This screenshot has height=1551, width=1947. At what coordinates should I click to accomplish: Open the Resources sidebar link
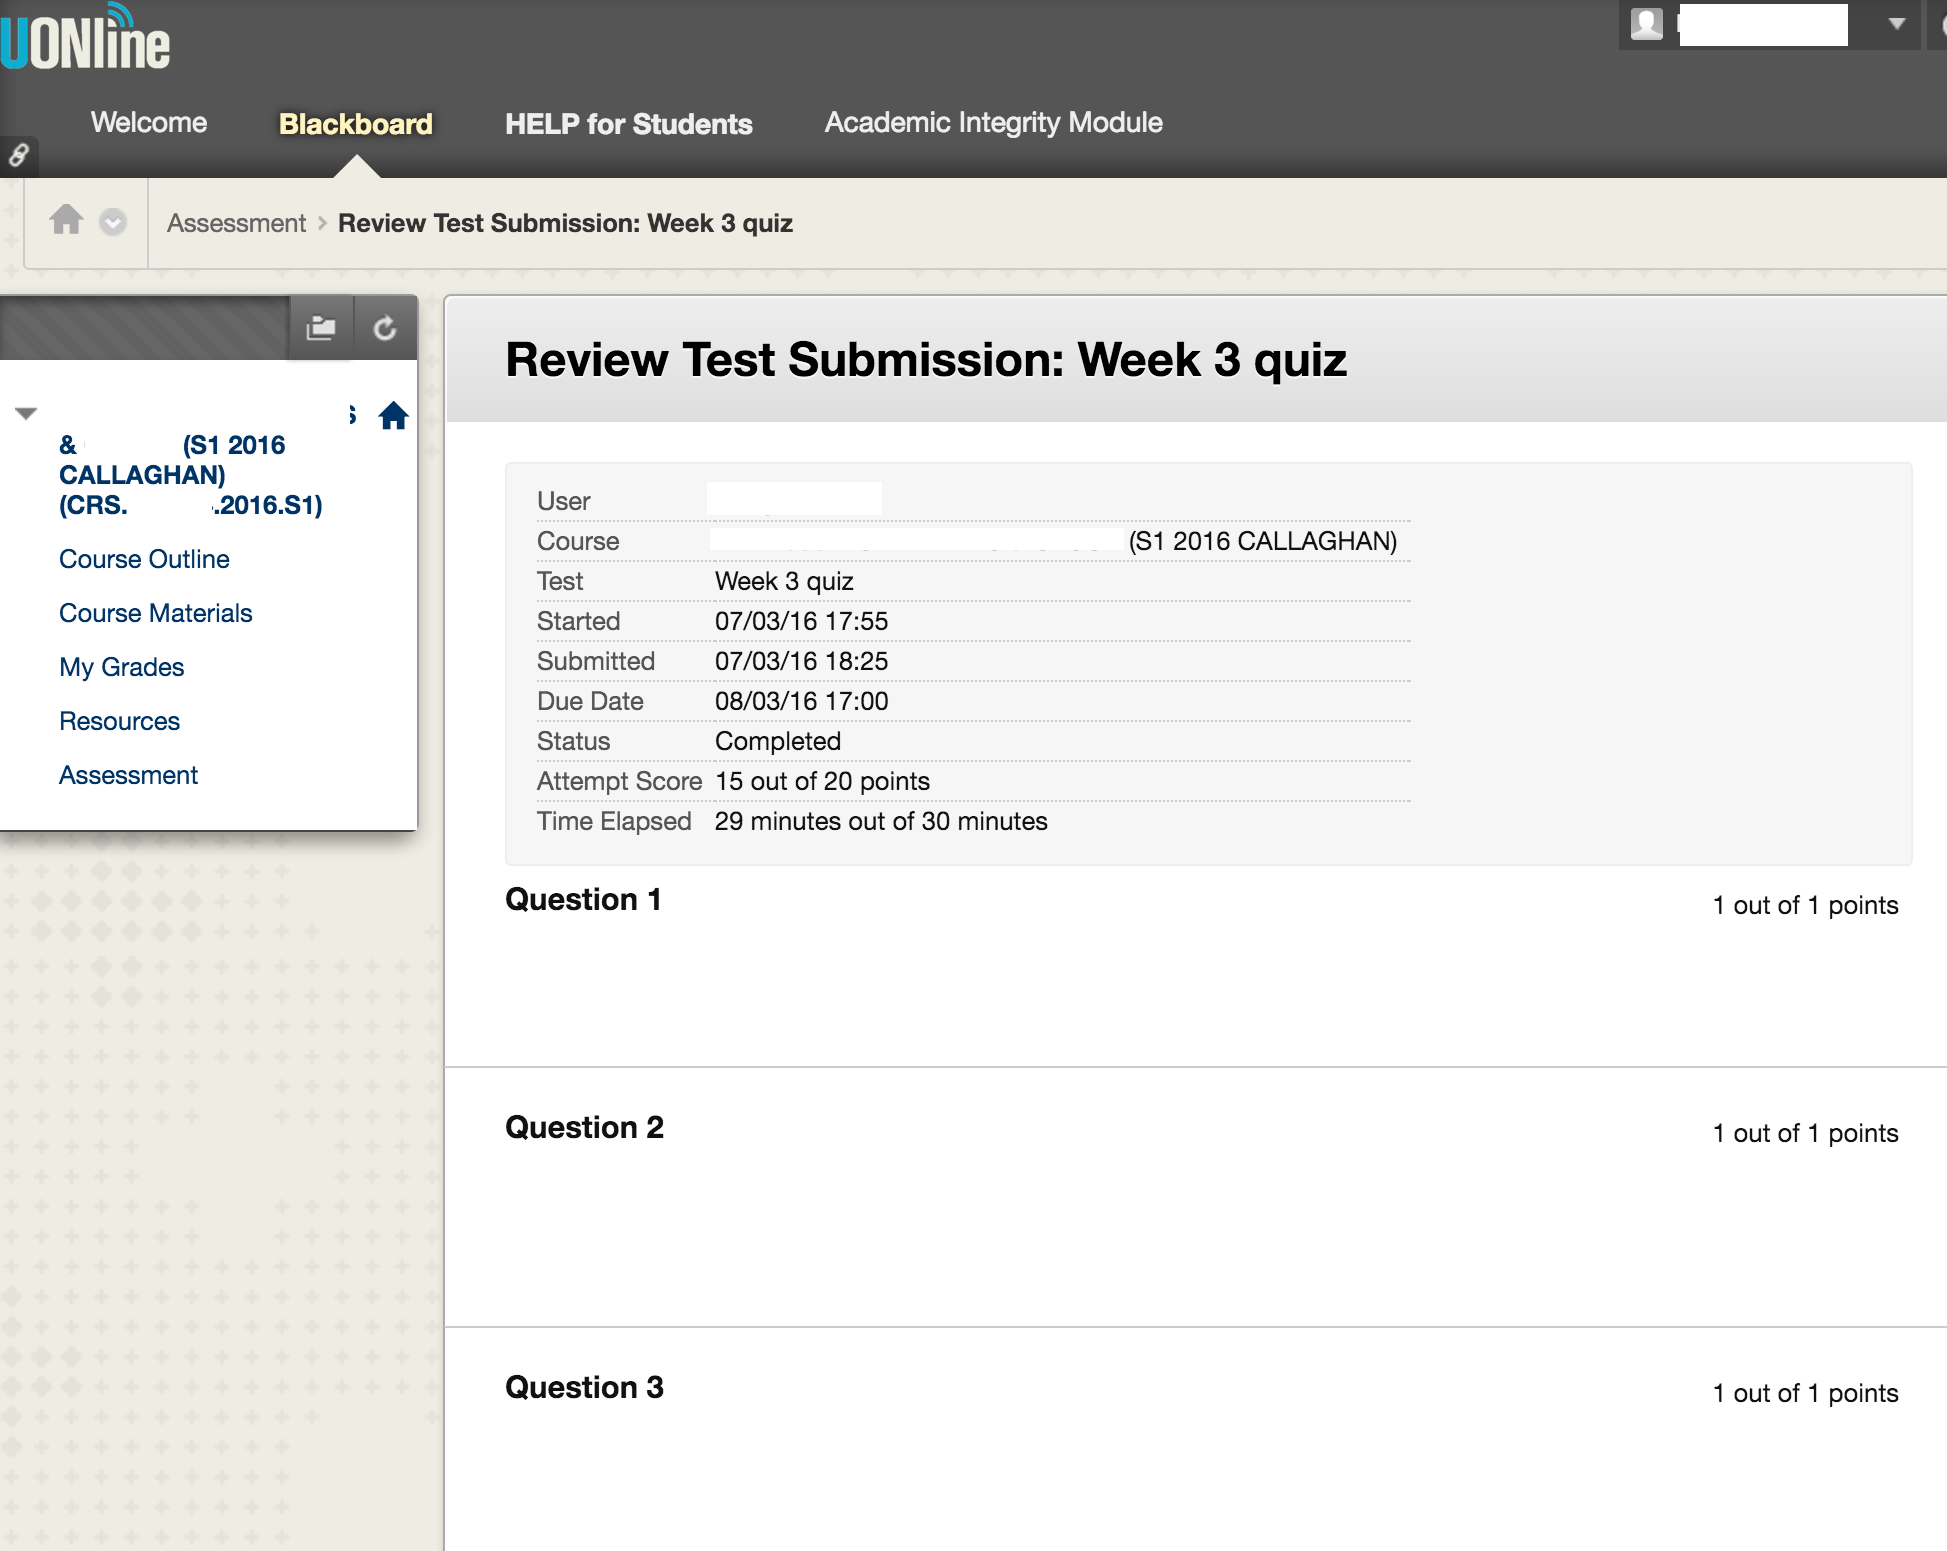(x=119, y=721)
